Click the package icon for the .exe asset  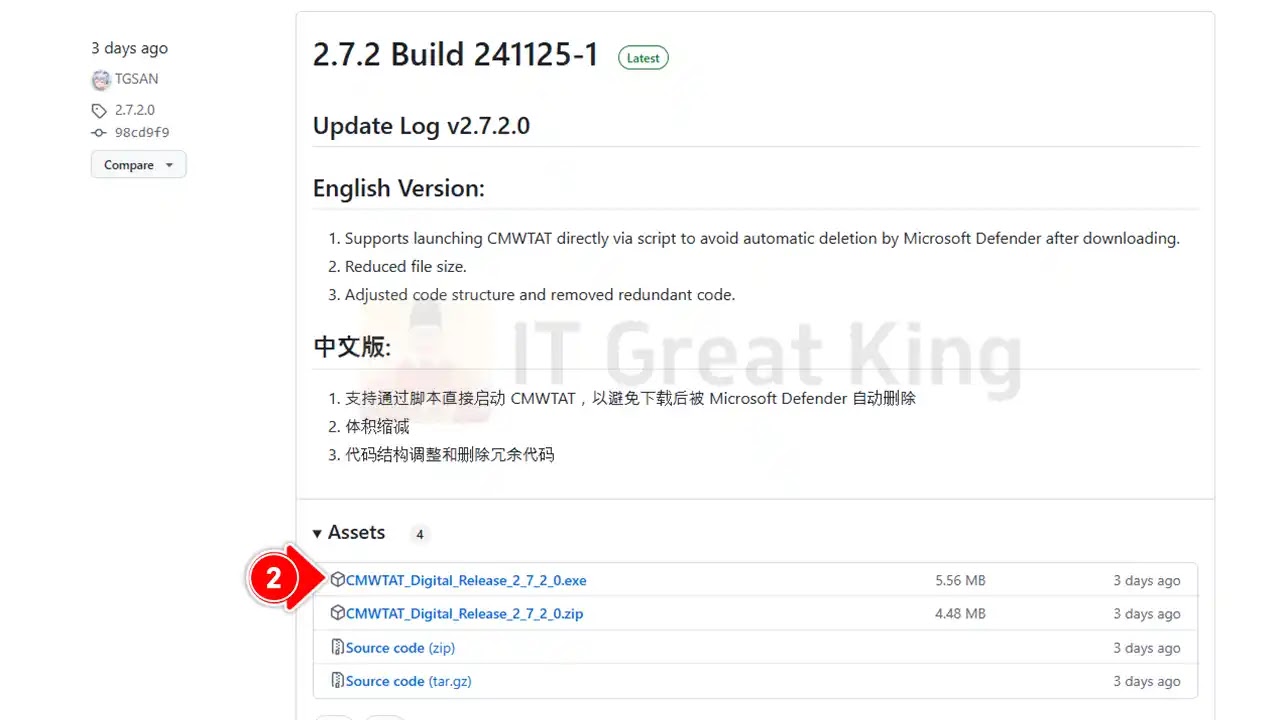click(338, 580)
